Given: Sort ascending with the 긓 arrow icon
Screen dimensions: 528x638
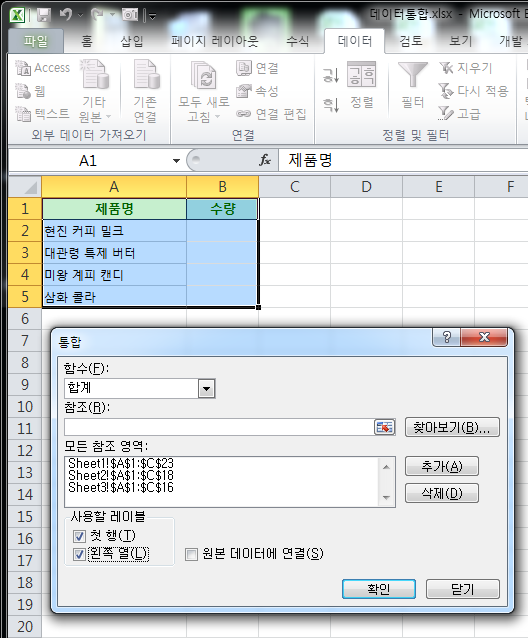Looking at the screenshot, I should pyautogui.click(x=331, y=75).
